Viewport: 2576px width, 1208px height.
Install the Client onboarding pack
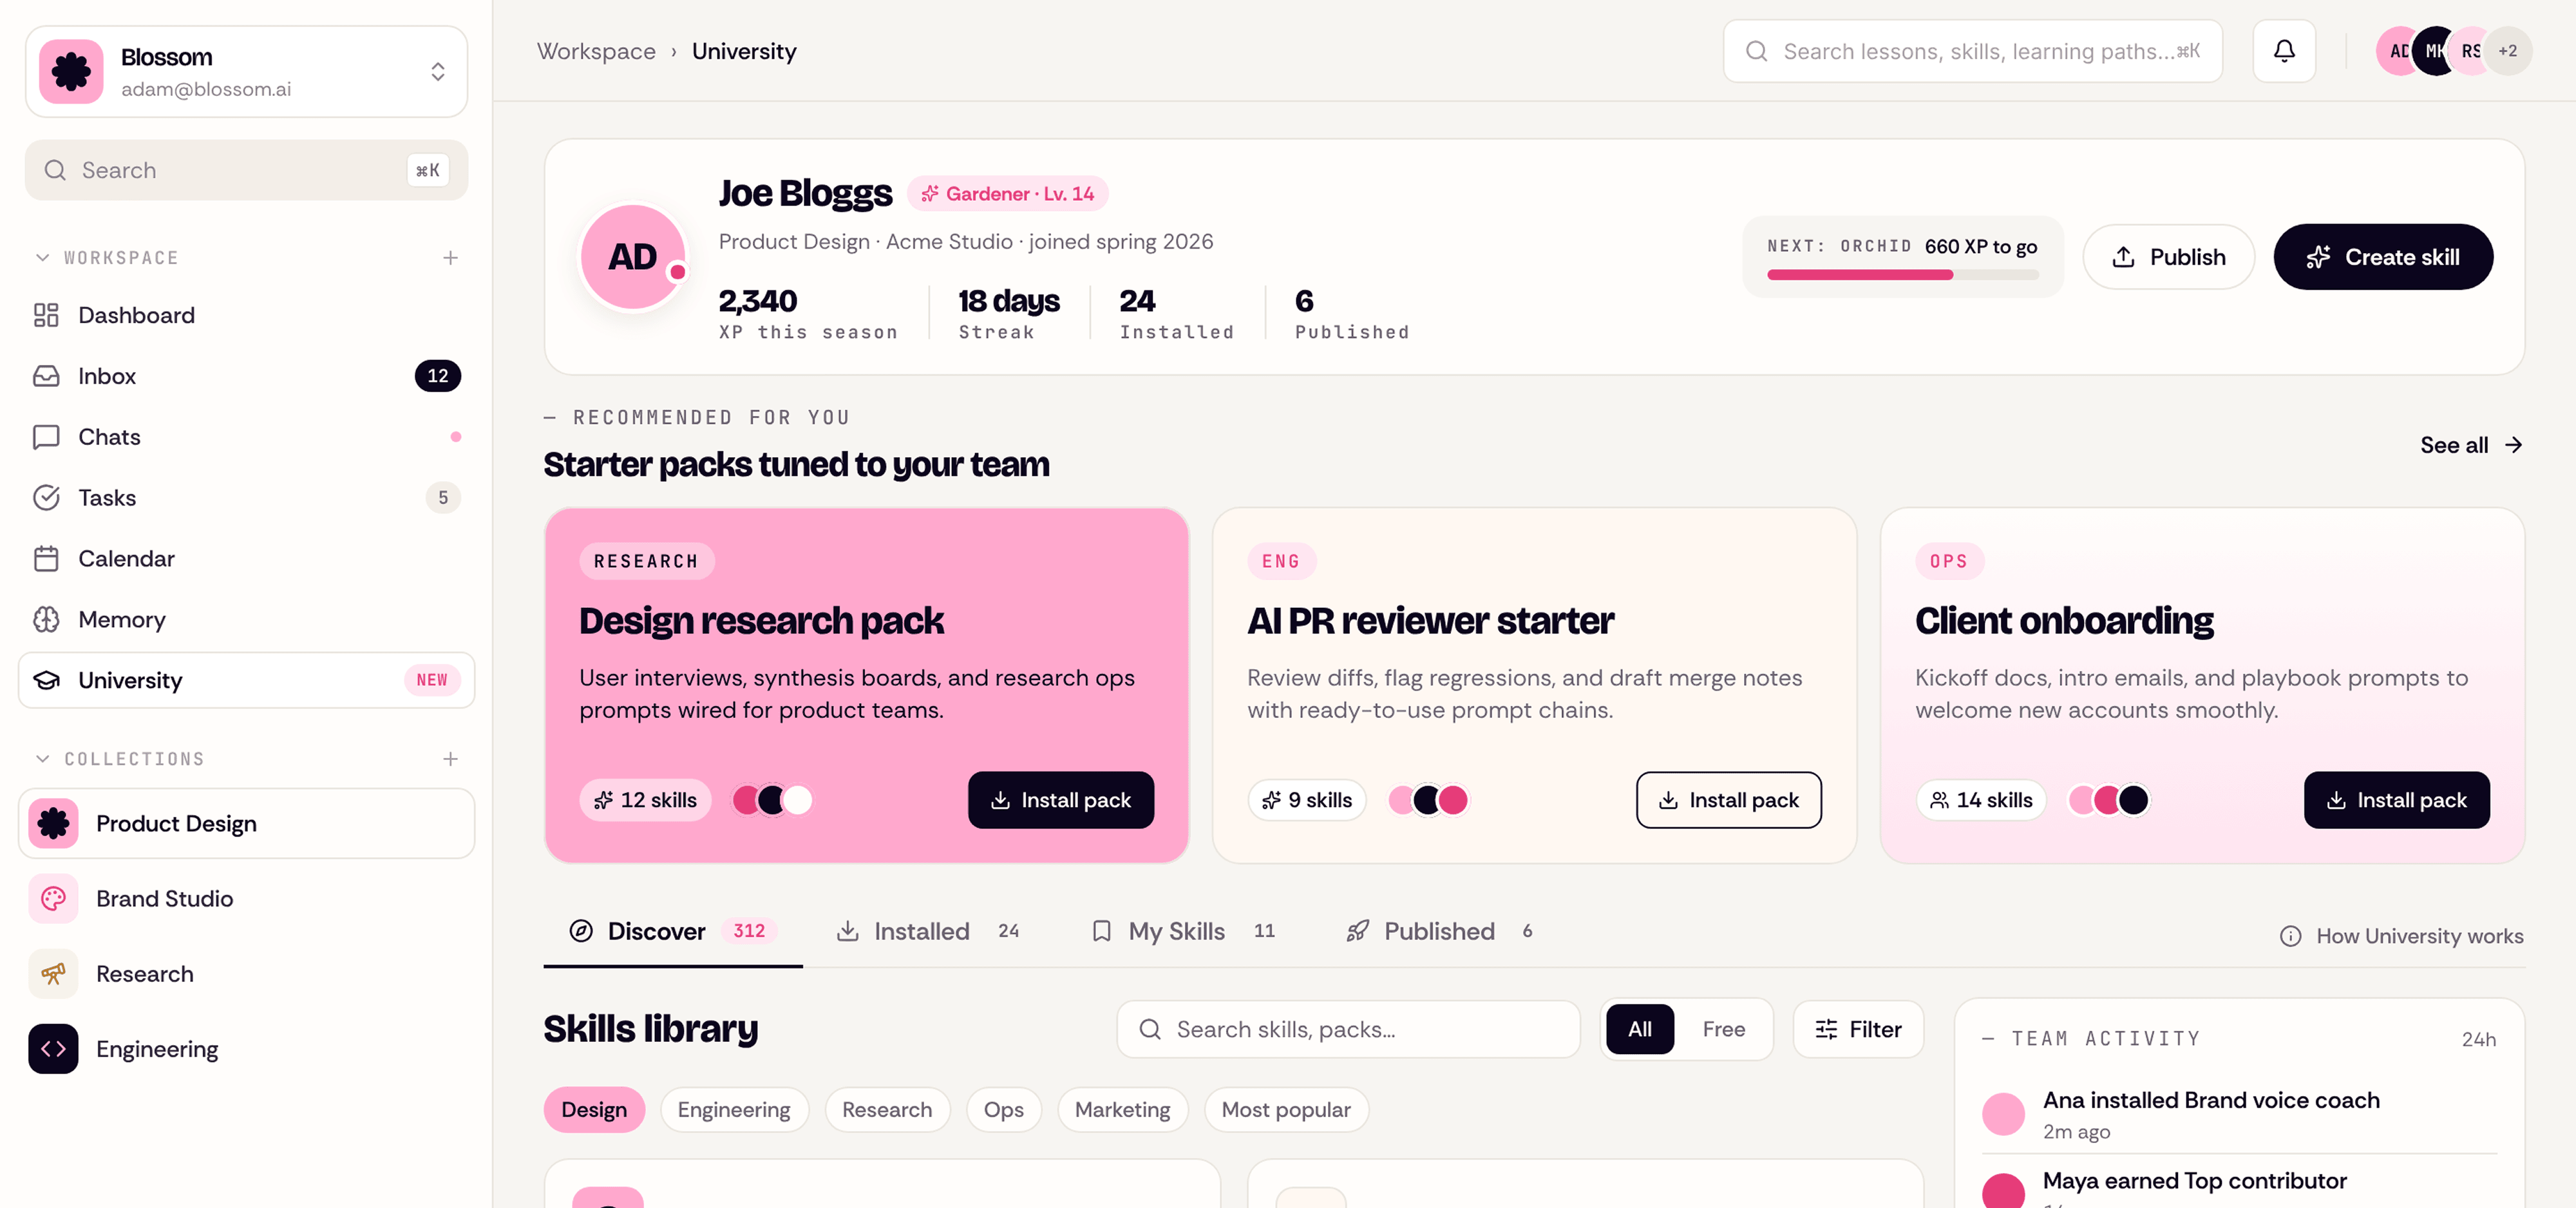pos(2396,800)
